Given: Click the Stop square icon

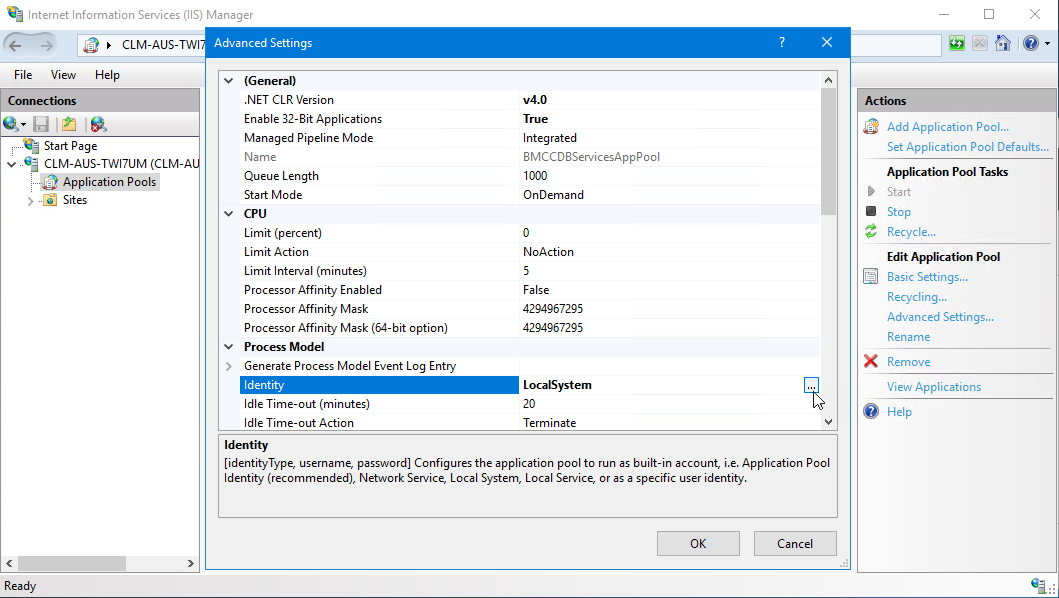Looking at the screenshot, I should (x=871, y=211).
